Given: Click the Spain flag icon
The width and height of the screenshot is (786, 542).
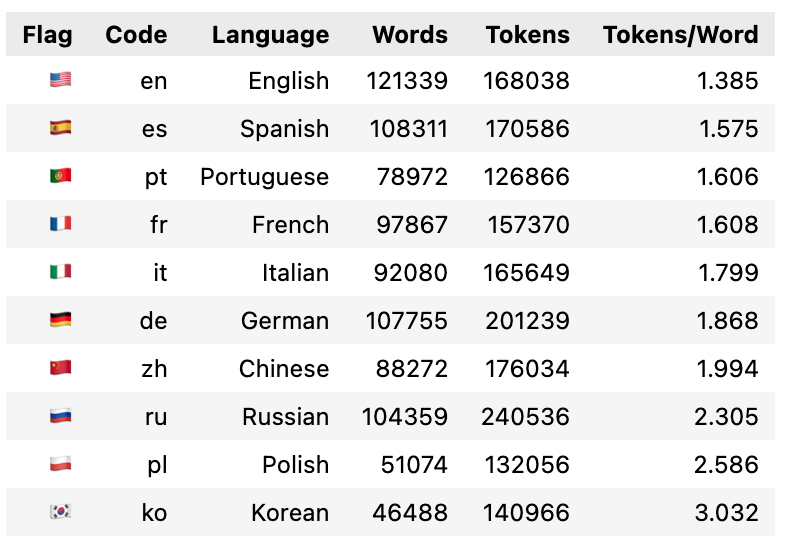Looking at the screenshot, I should point(61,128).
